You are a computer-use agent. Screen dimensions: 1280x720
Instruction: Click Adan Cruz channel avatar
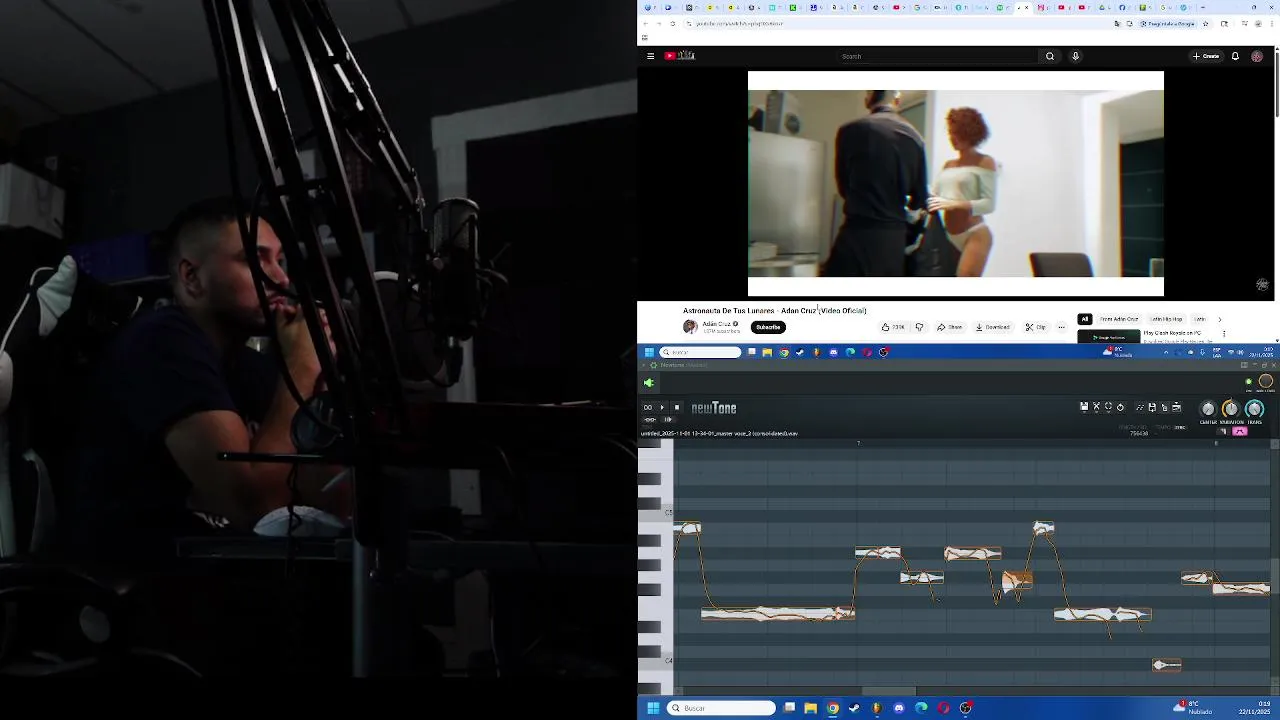[x=690, y=327]
